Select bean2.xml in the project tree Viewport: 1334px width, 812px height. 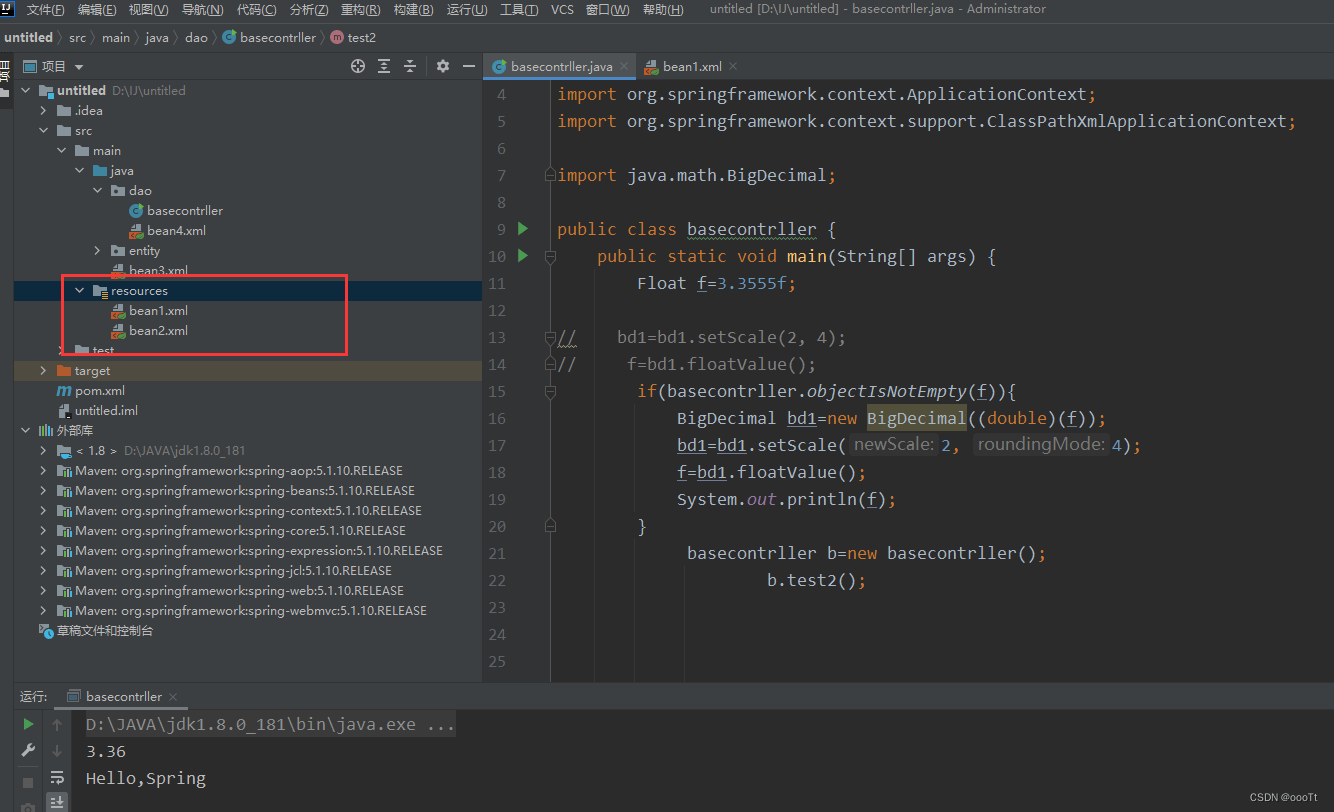click(x=158, y=331)
